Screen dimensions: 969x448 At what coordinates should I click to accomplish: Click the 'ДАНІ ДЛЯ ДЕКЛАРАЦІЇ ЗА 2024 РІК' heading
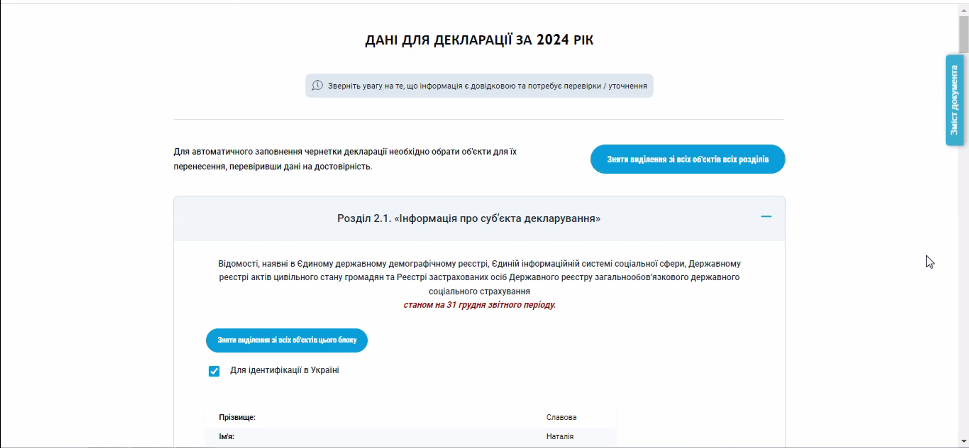pyautogui.click(x=486, y=41)
